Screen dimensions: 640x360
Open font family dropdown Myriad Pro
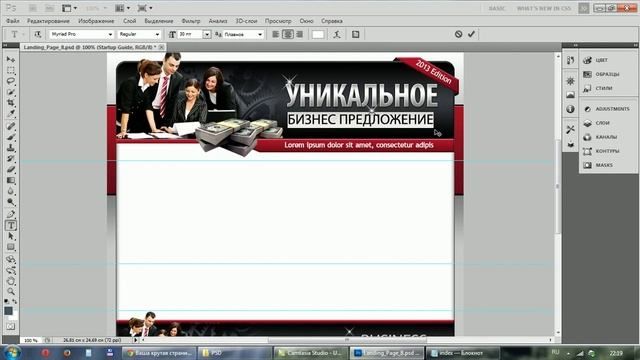pyautogui.click(x=81, y=34)
